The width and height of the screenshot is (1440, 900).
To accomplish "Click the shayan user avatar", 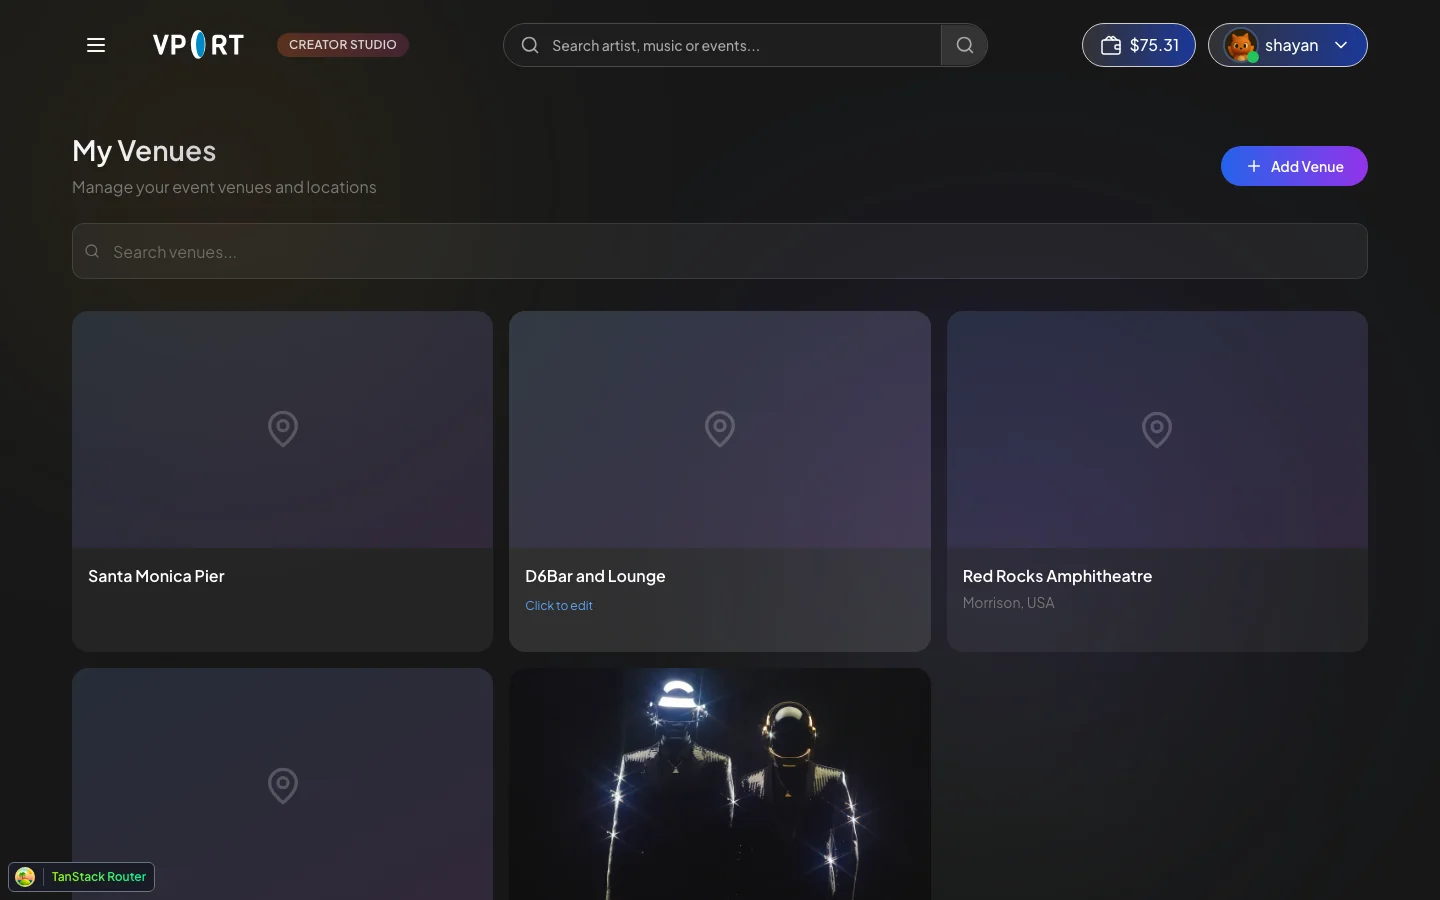I will click(1241, 45).
